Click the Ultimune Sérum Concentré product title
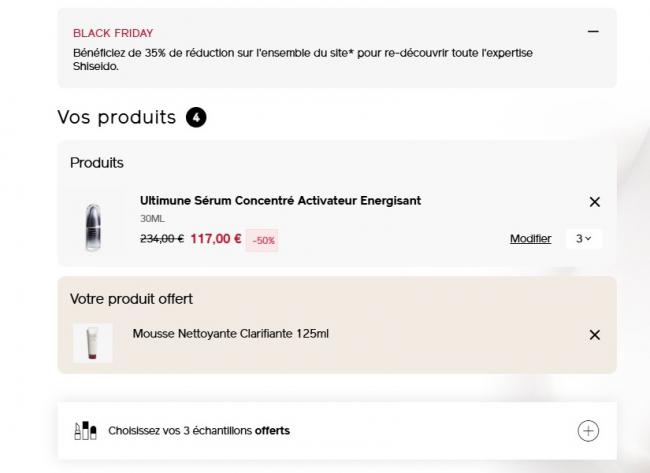650x473 pixels. (x=280, y=200)
